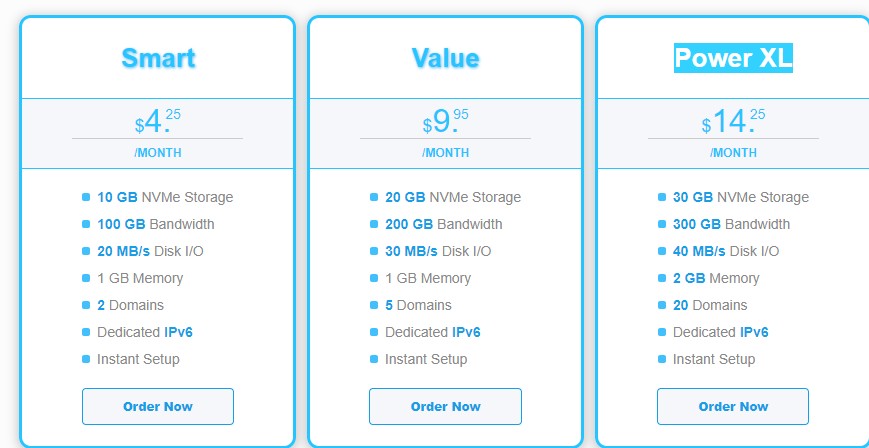Click the $9.95 monthly price
The height and width of the screenshot is (448, 869).
[445, 122]
